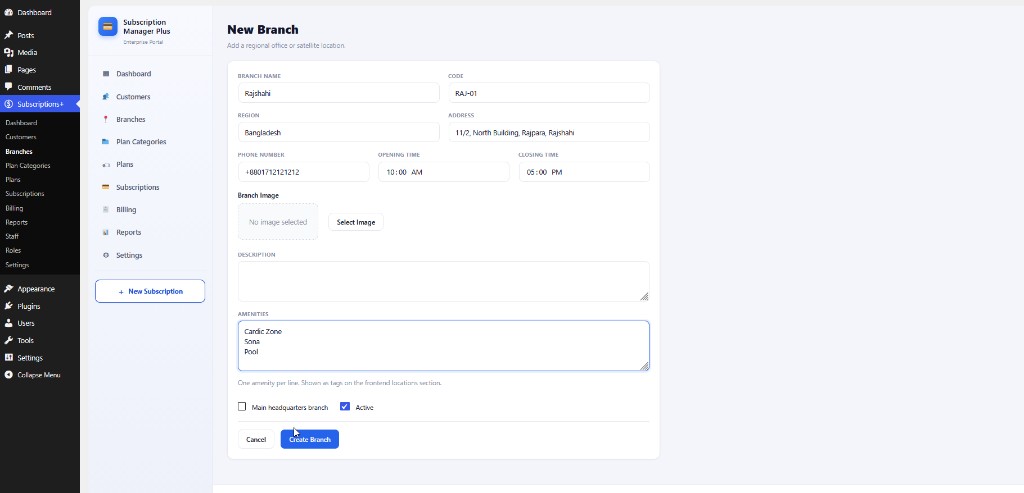Viewport: 1024px width, 493px height.
Task: Click the Appearance brush icon
Action: 8,289
